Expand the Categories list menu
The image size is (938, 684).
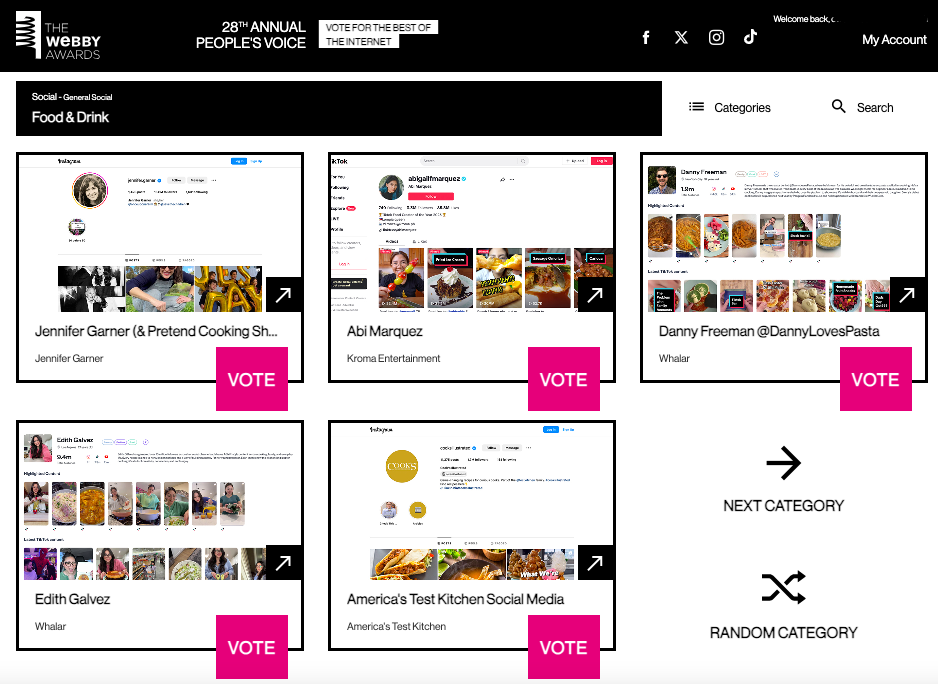730,108
